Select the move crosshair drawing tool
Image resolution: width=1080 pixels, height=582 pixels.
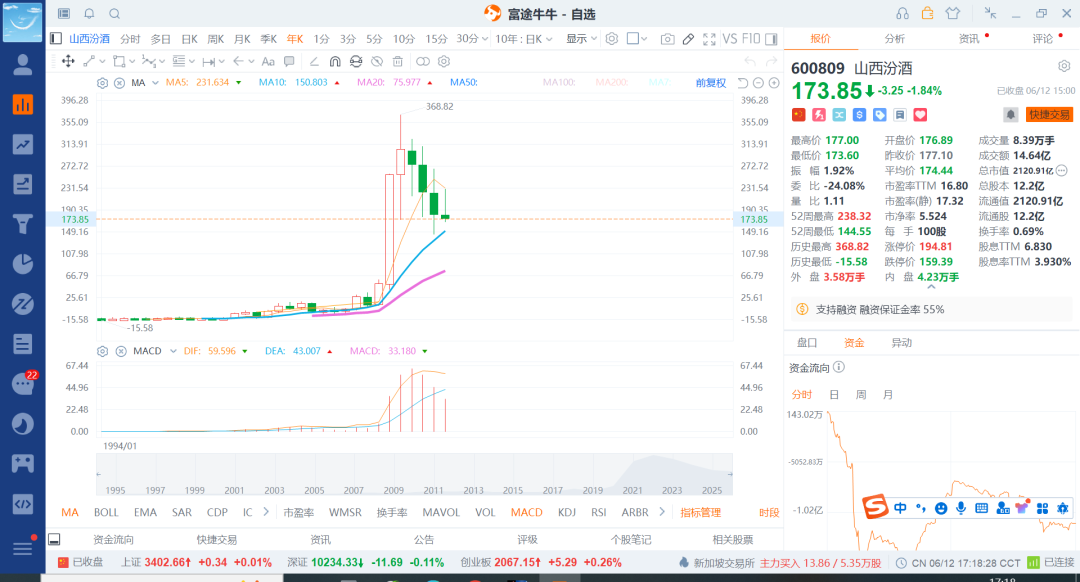click(x=68, y=61)
